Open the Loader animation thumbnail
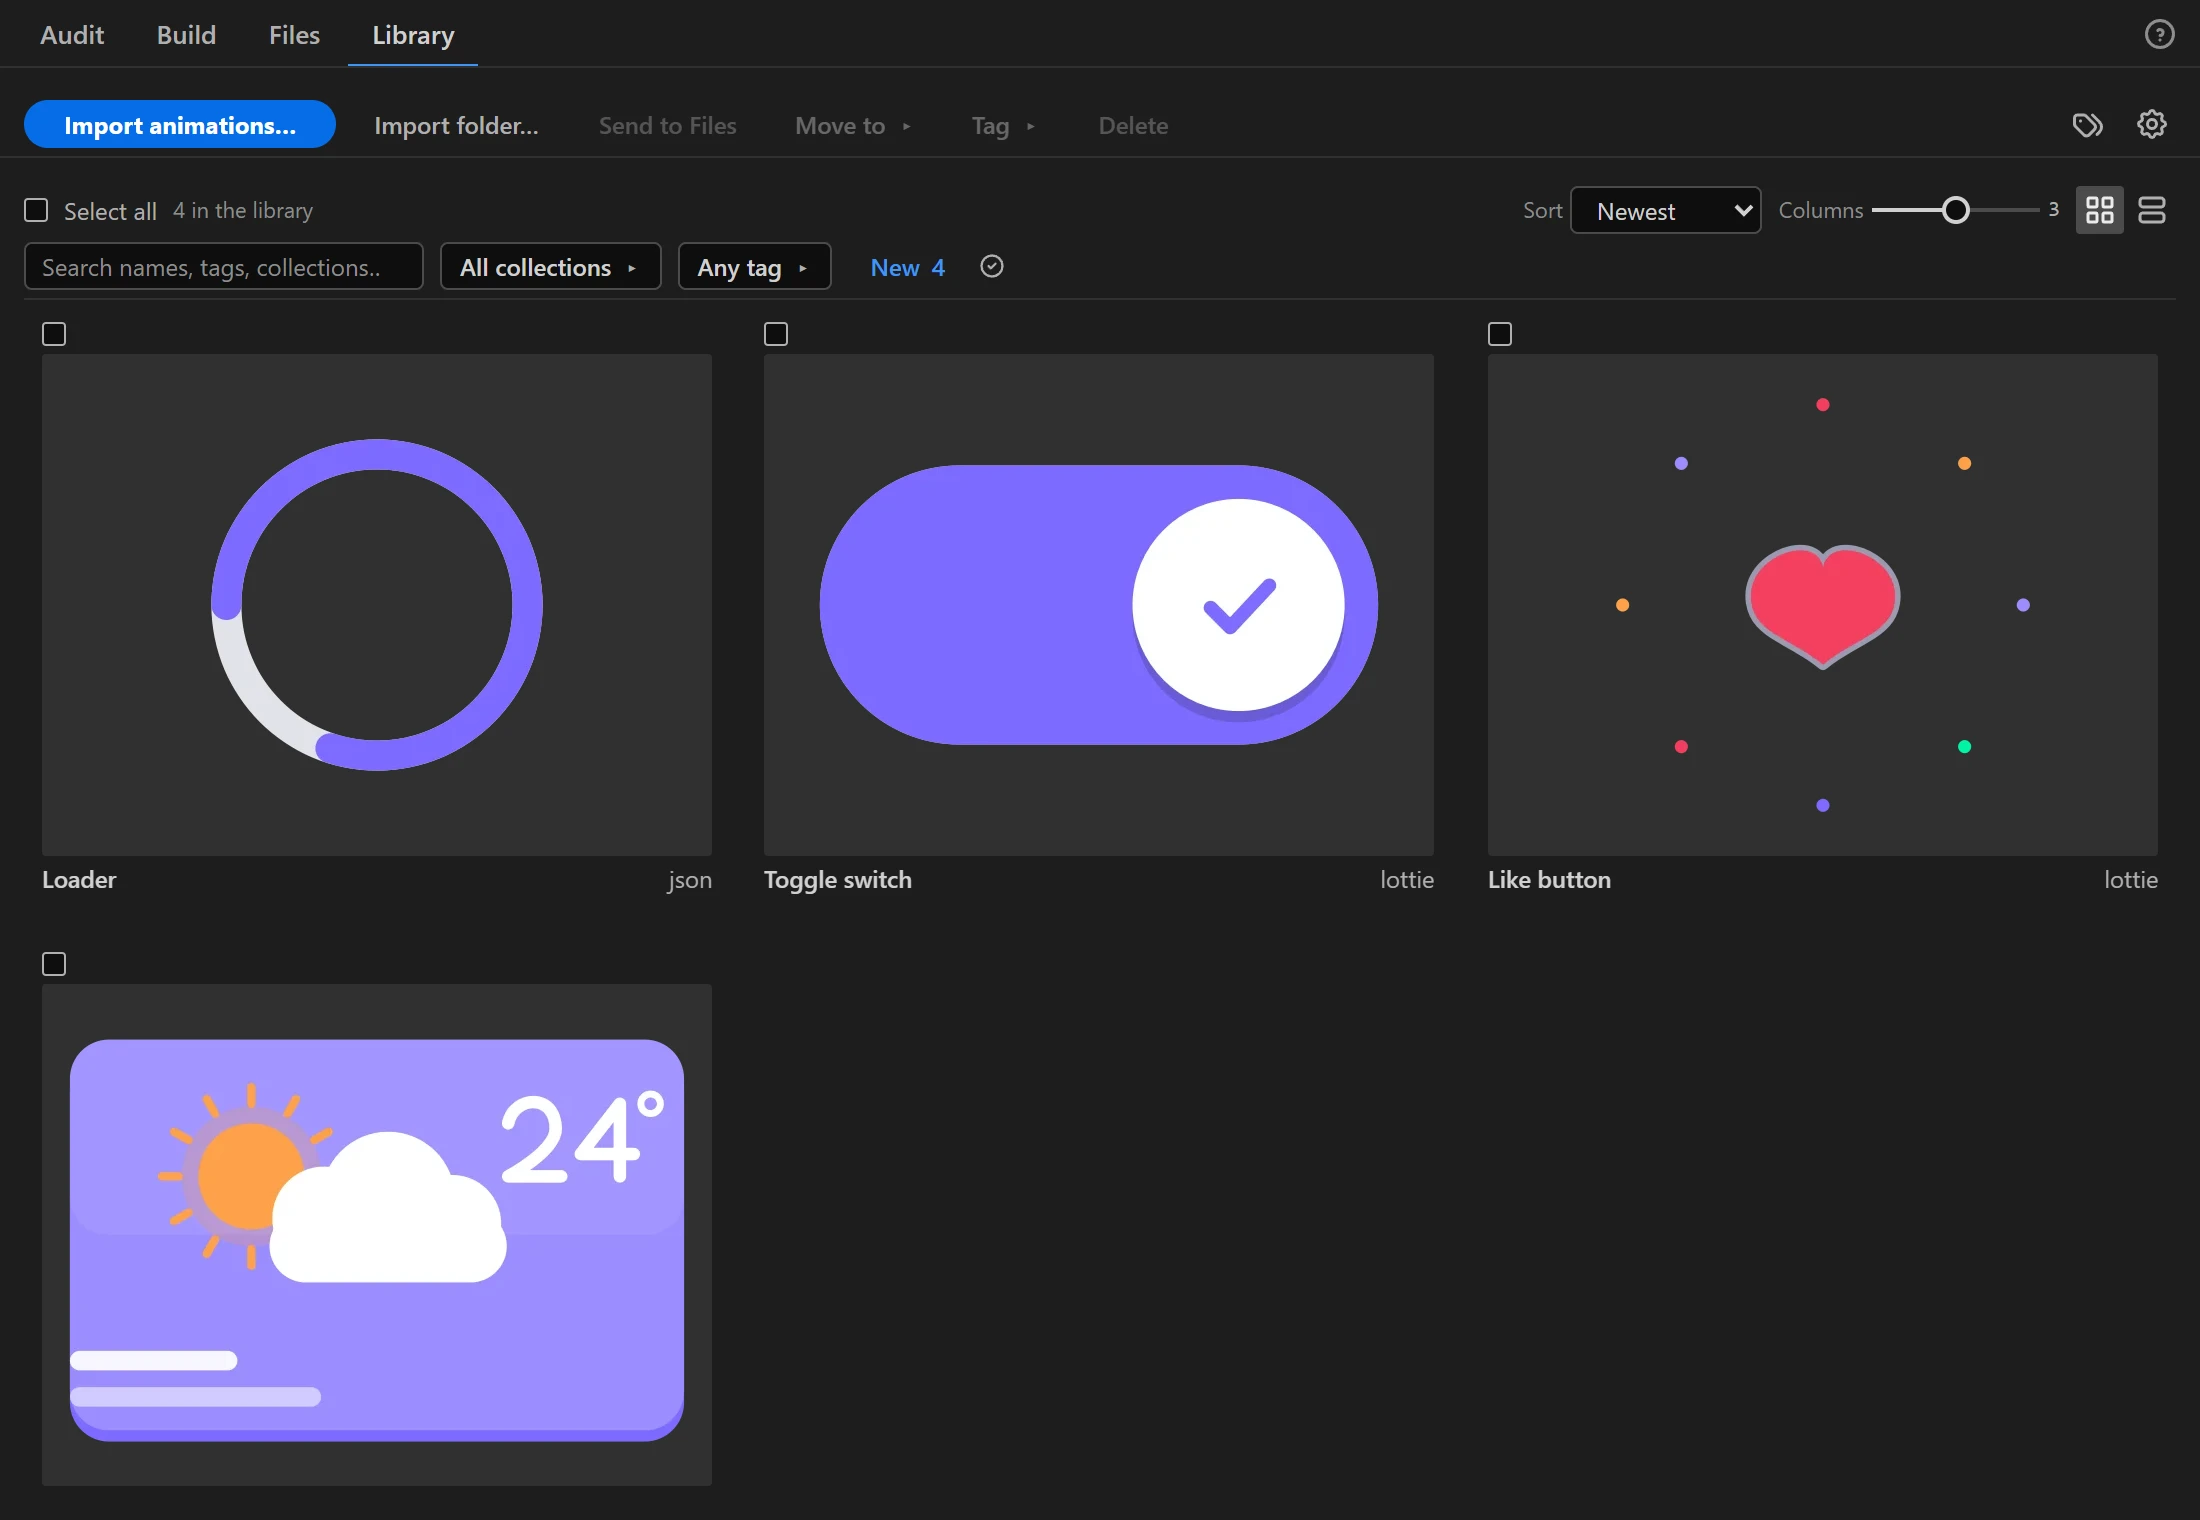The width and height of the screenshot is (2200, 1520). (x=377, y=604)
